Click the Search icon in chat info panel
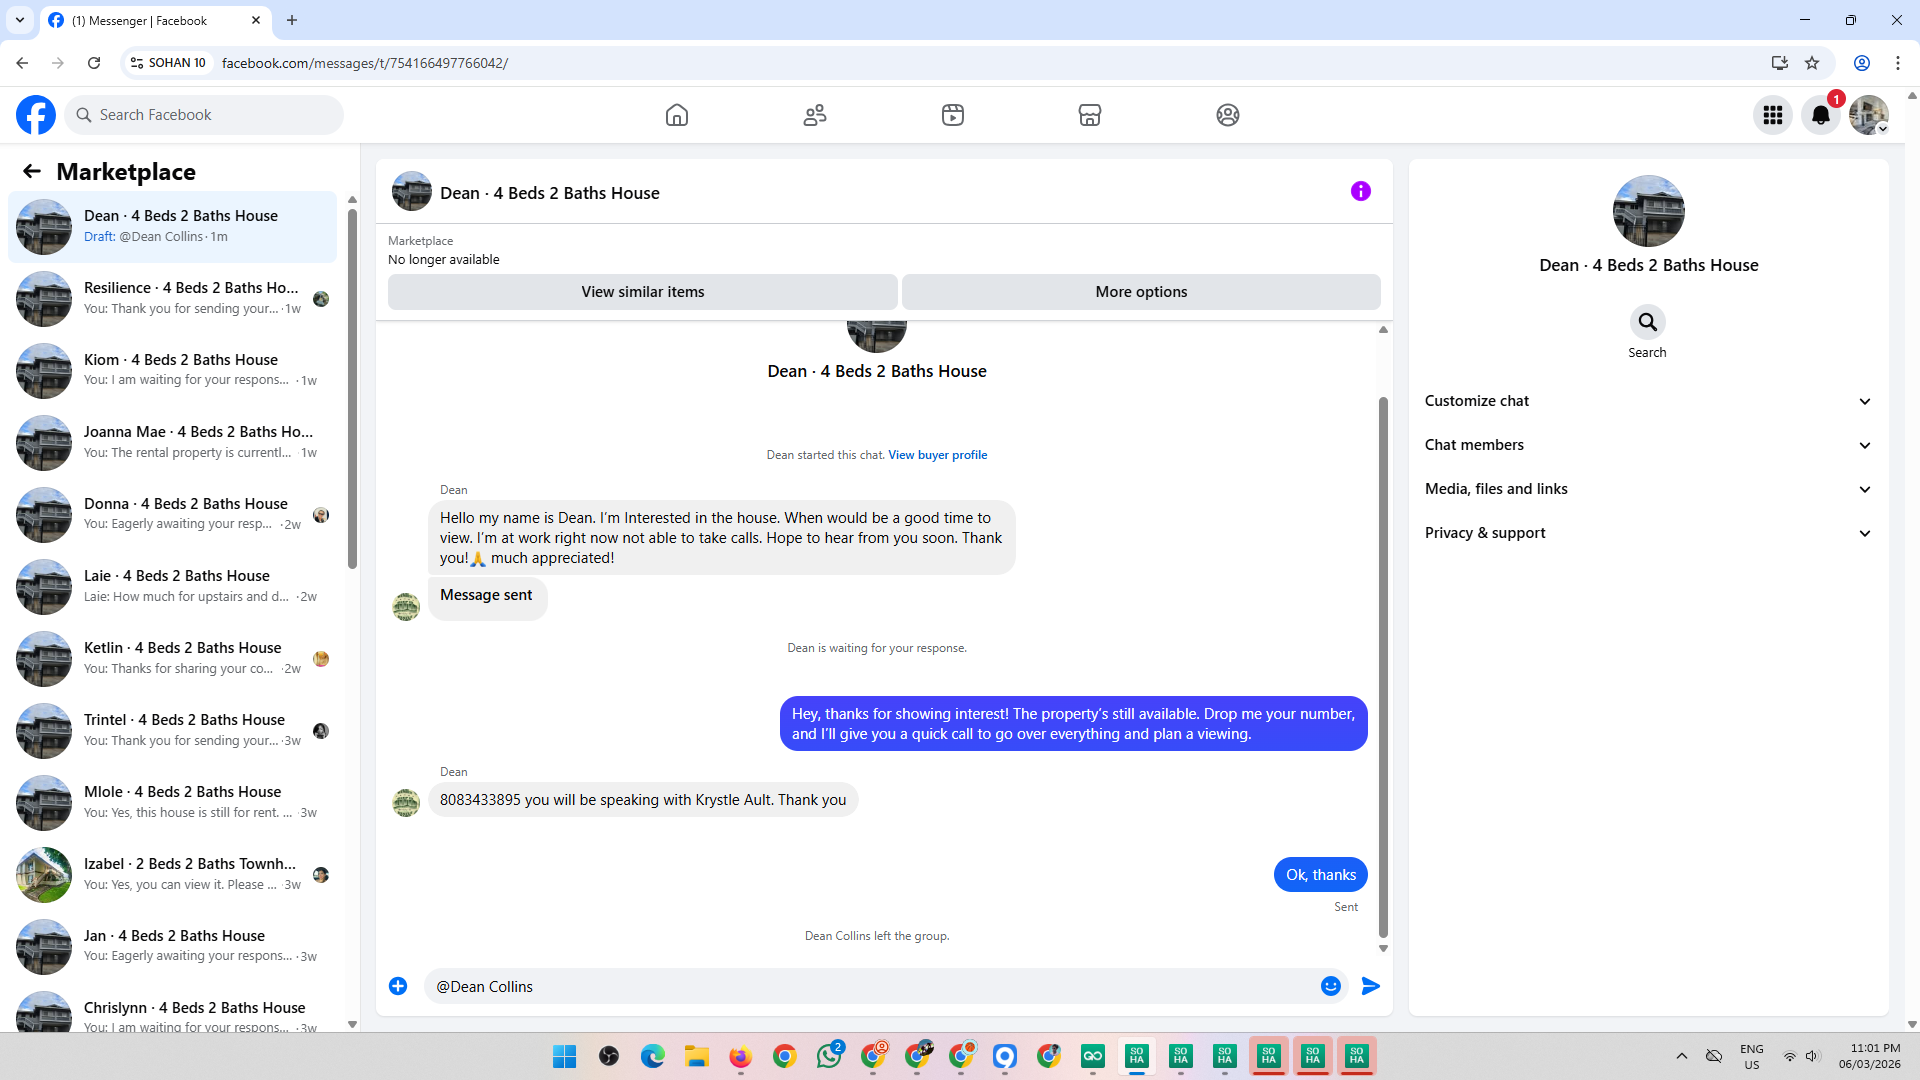Image resolution: width=1920 pixels, height=1080 pixels. (x=1647, y=323)
